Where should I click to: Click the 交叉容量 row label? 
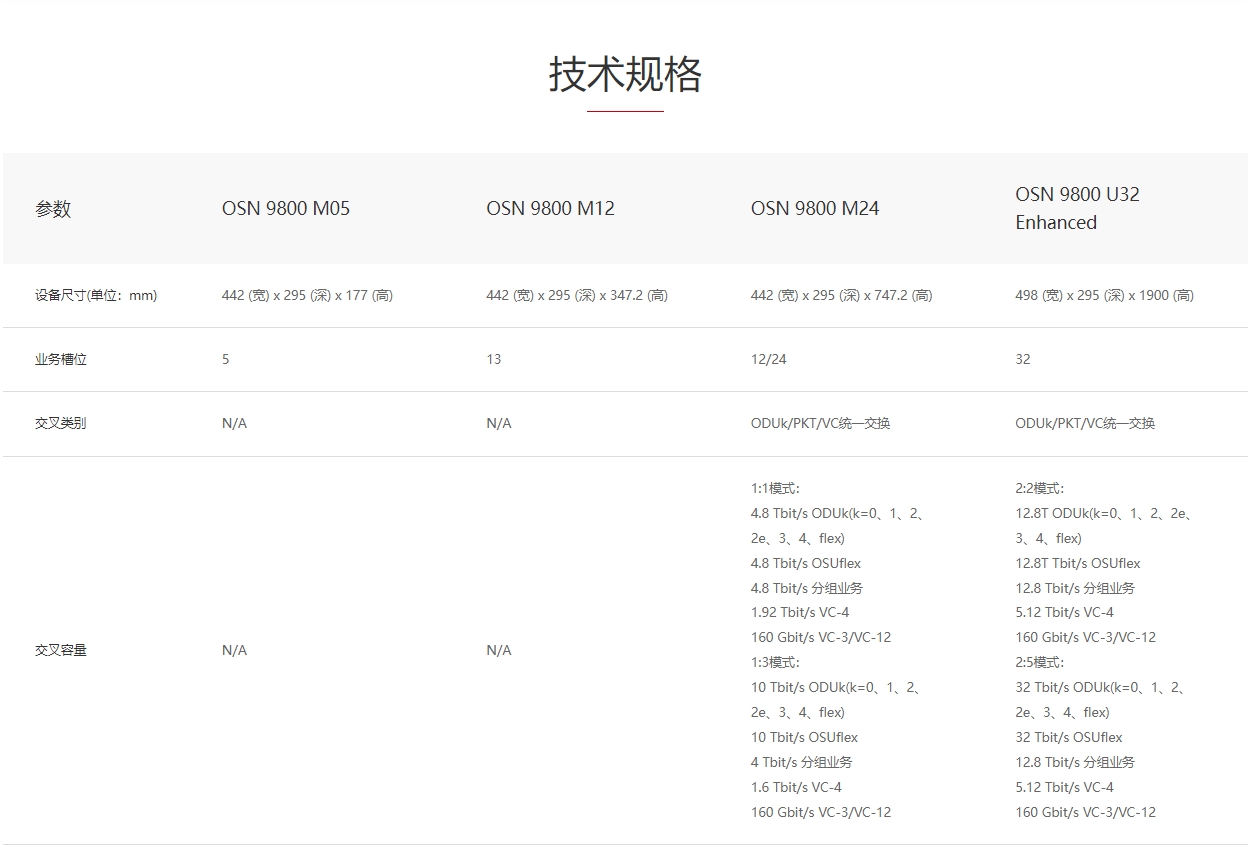click(61, 650)
